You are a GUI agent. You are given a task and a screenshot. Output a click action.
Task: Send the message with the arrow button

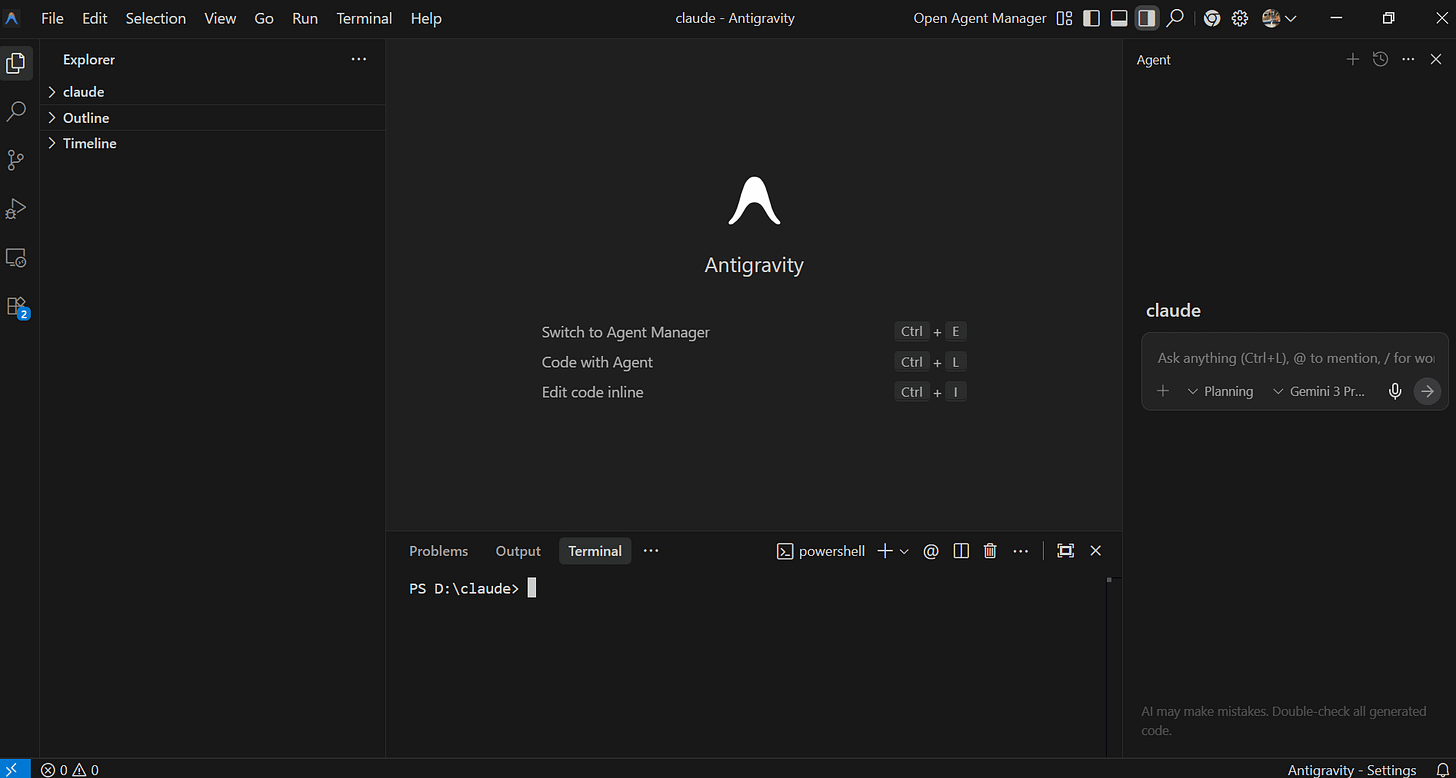(1427, 391)
